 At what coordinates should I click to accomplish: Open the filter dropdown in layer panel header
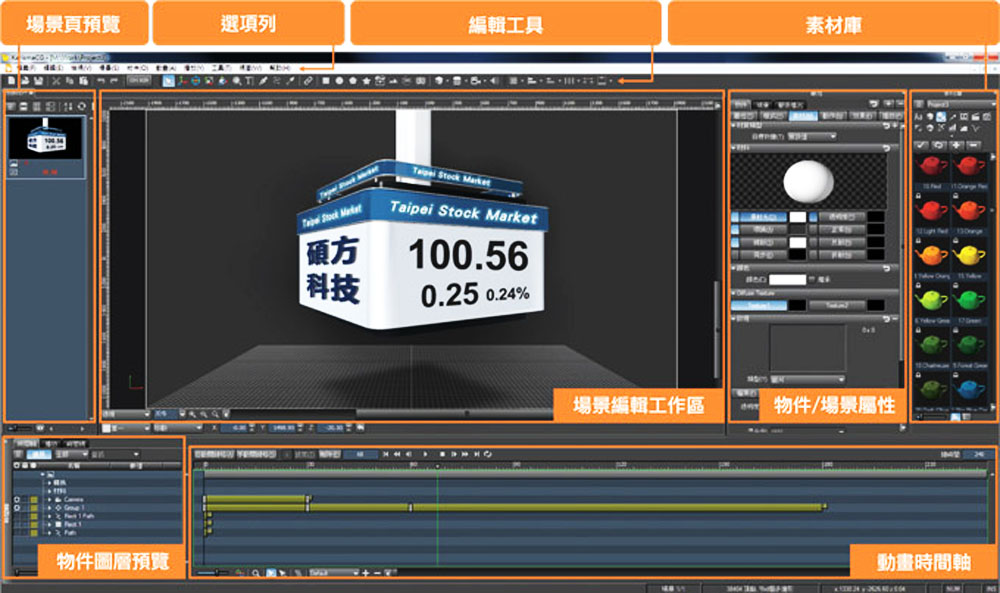click(x=71, y=454)
